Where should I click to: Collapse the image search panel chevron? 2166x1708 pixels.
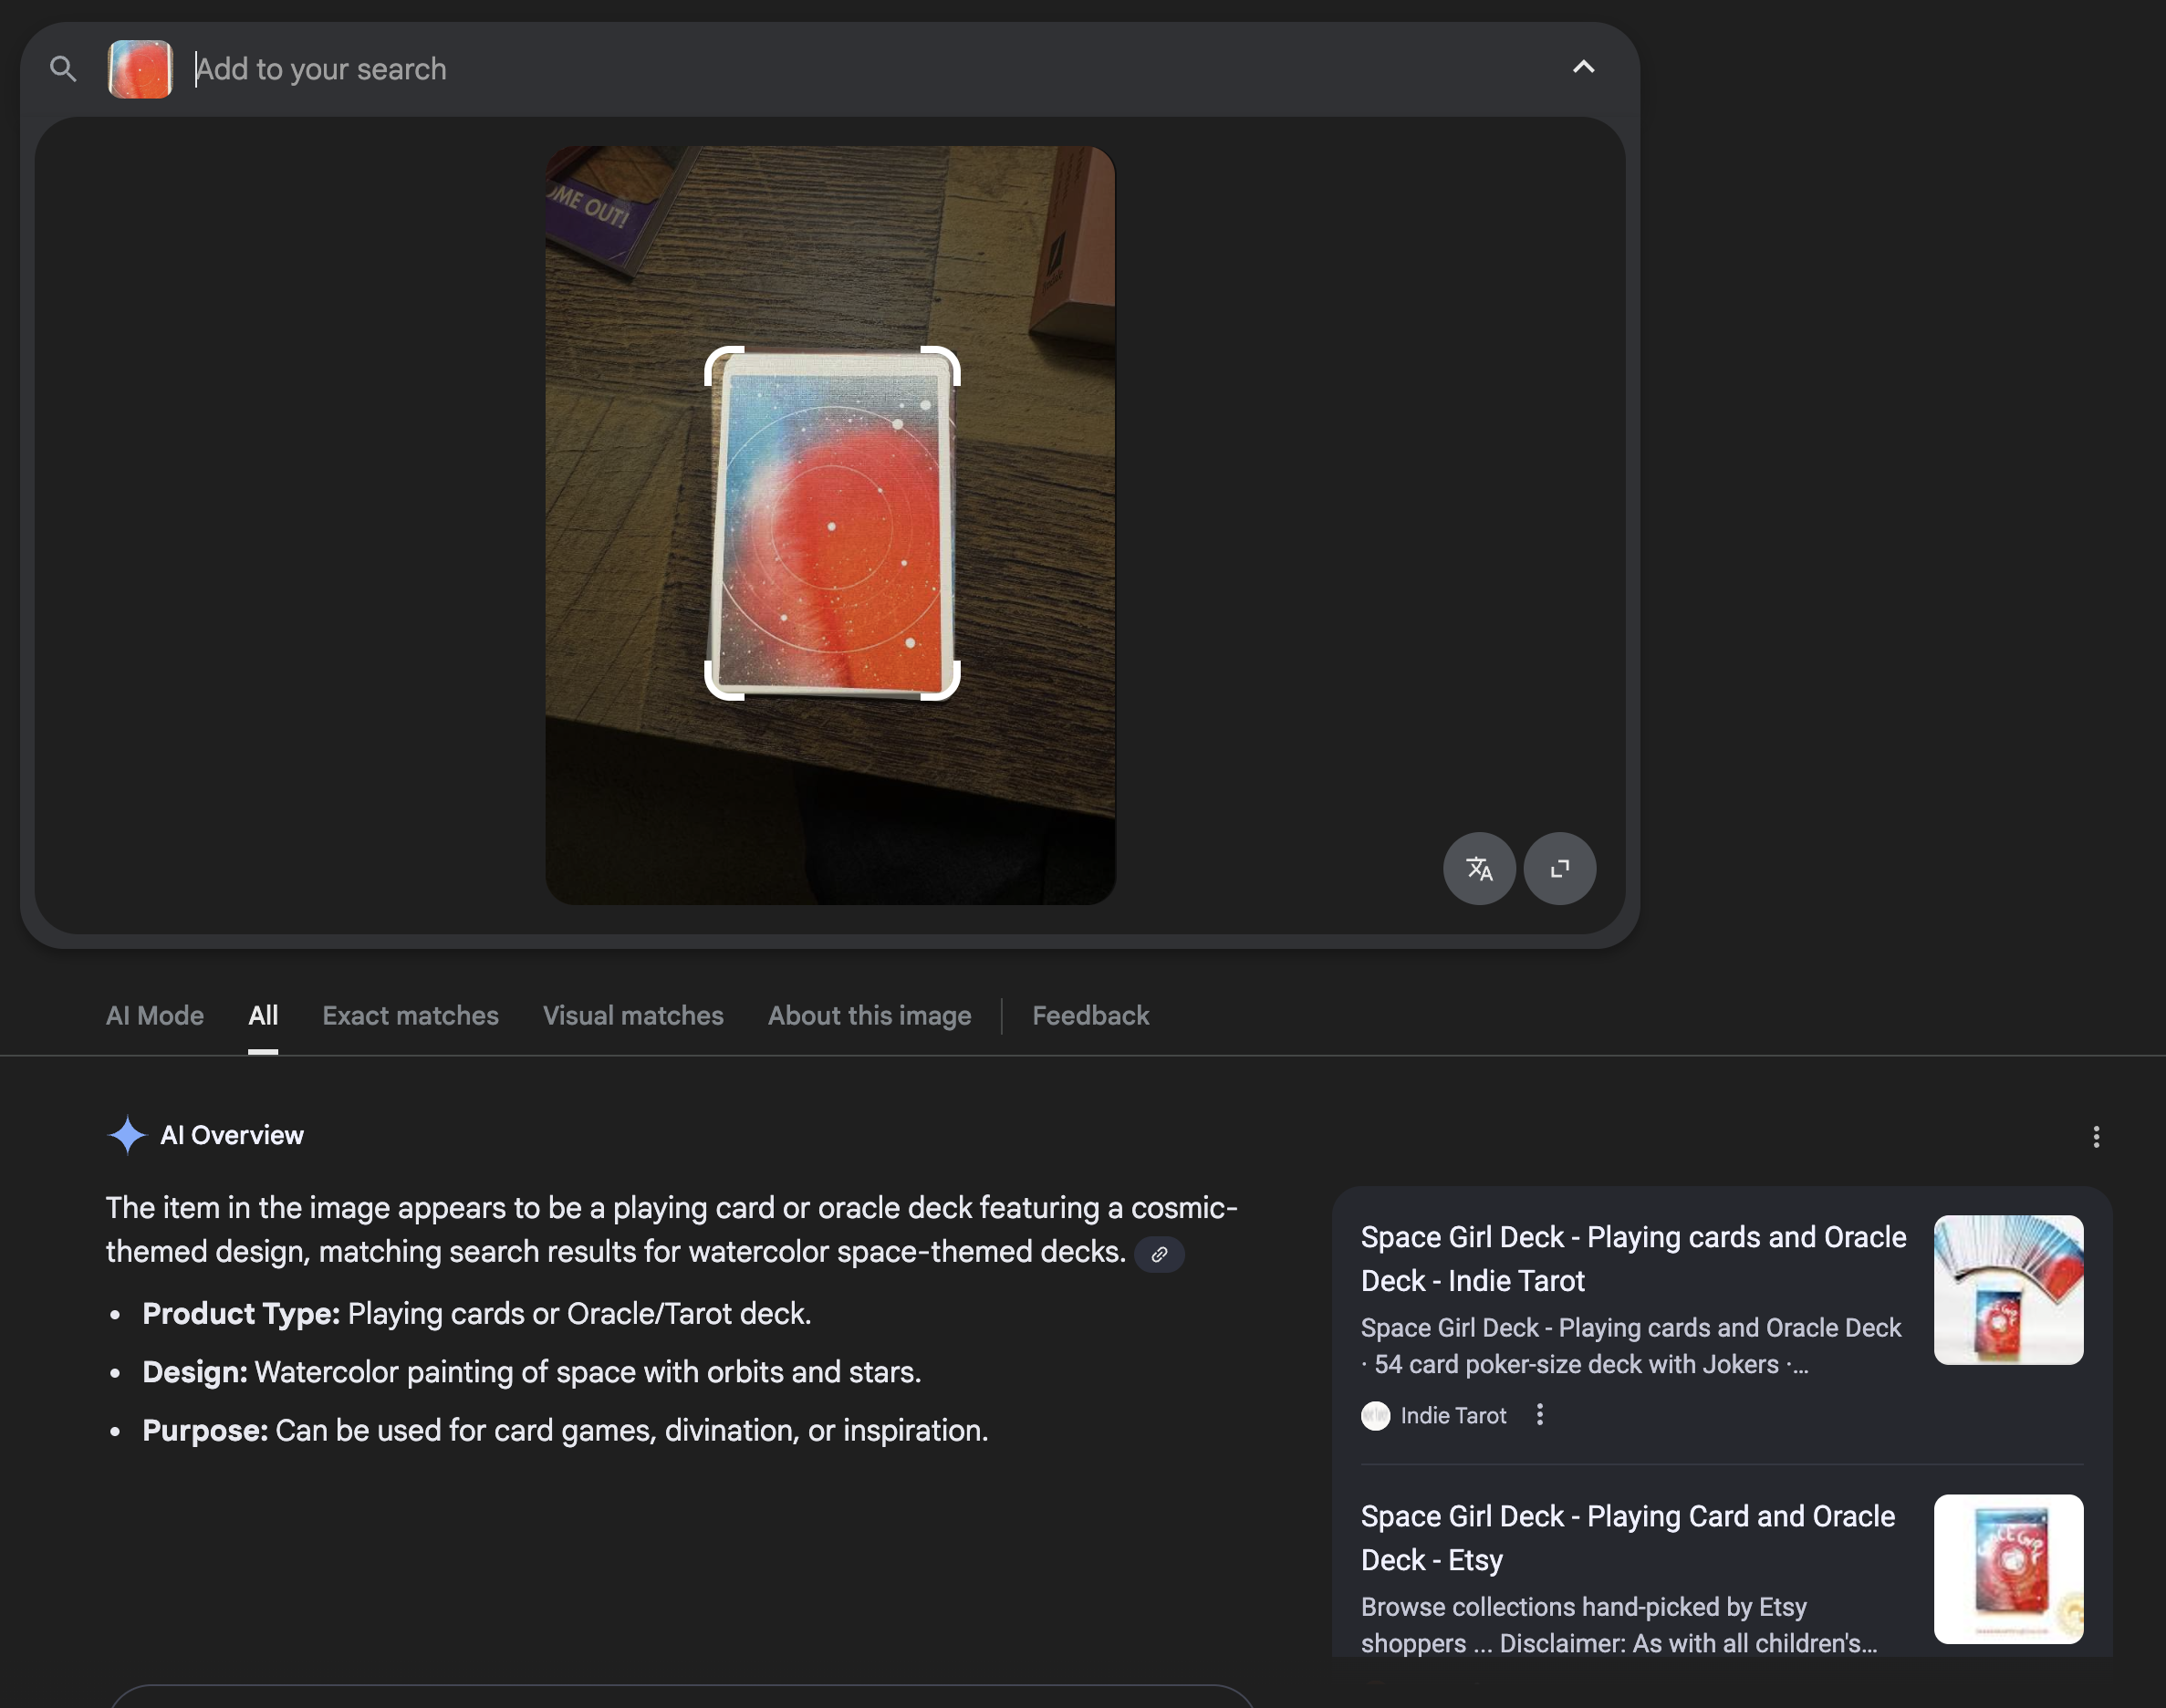pos(1583,67)
